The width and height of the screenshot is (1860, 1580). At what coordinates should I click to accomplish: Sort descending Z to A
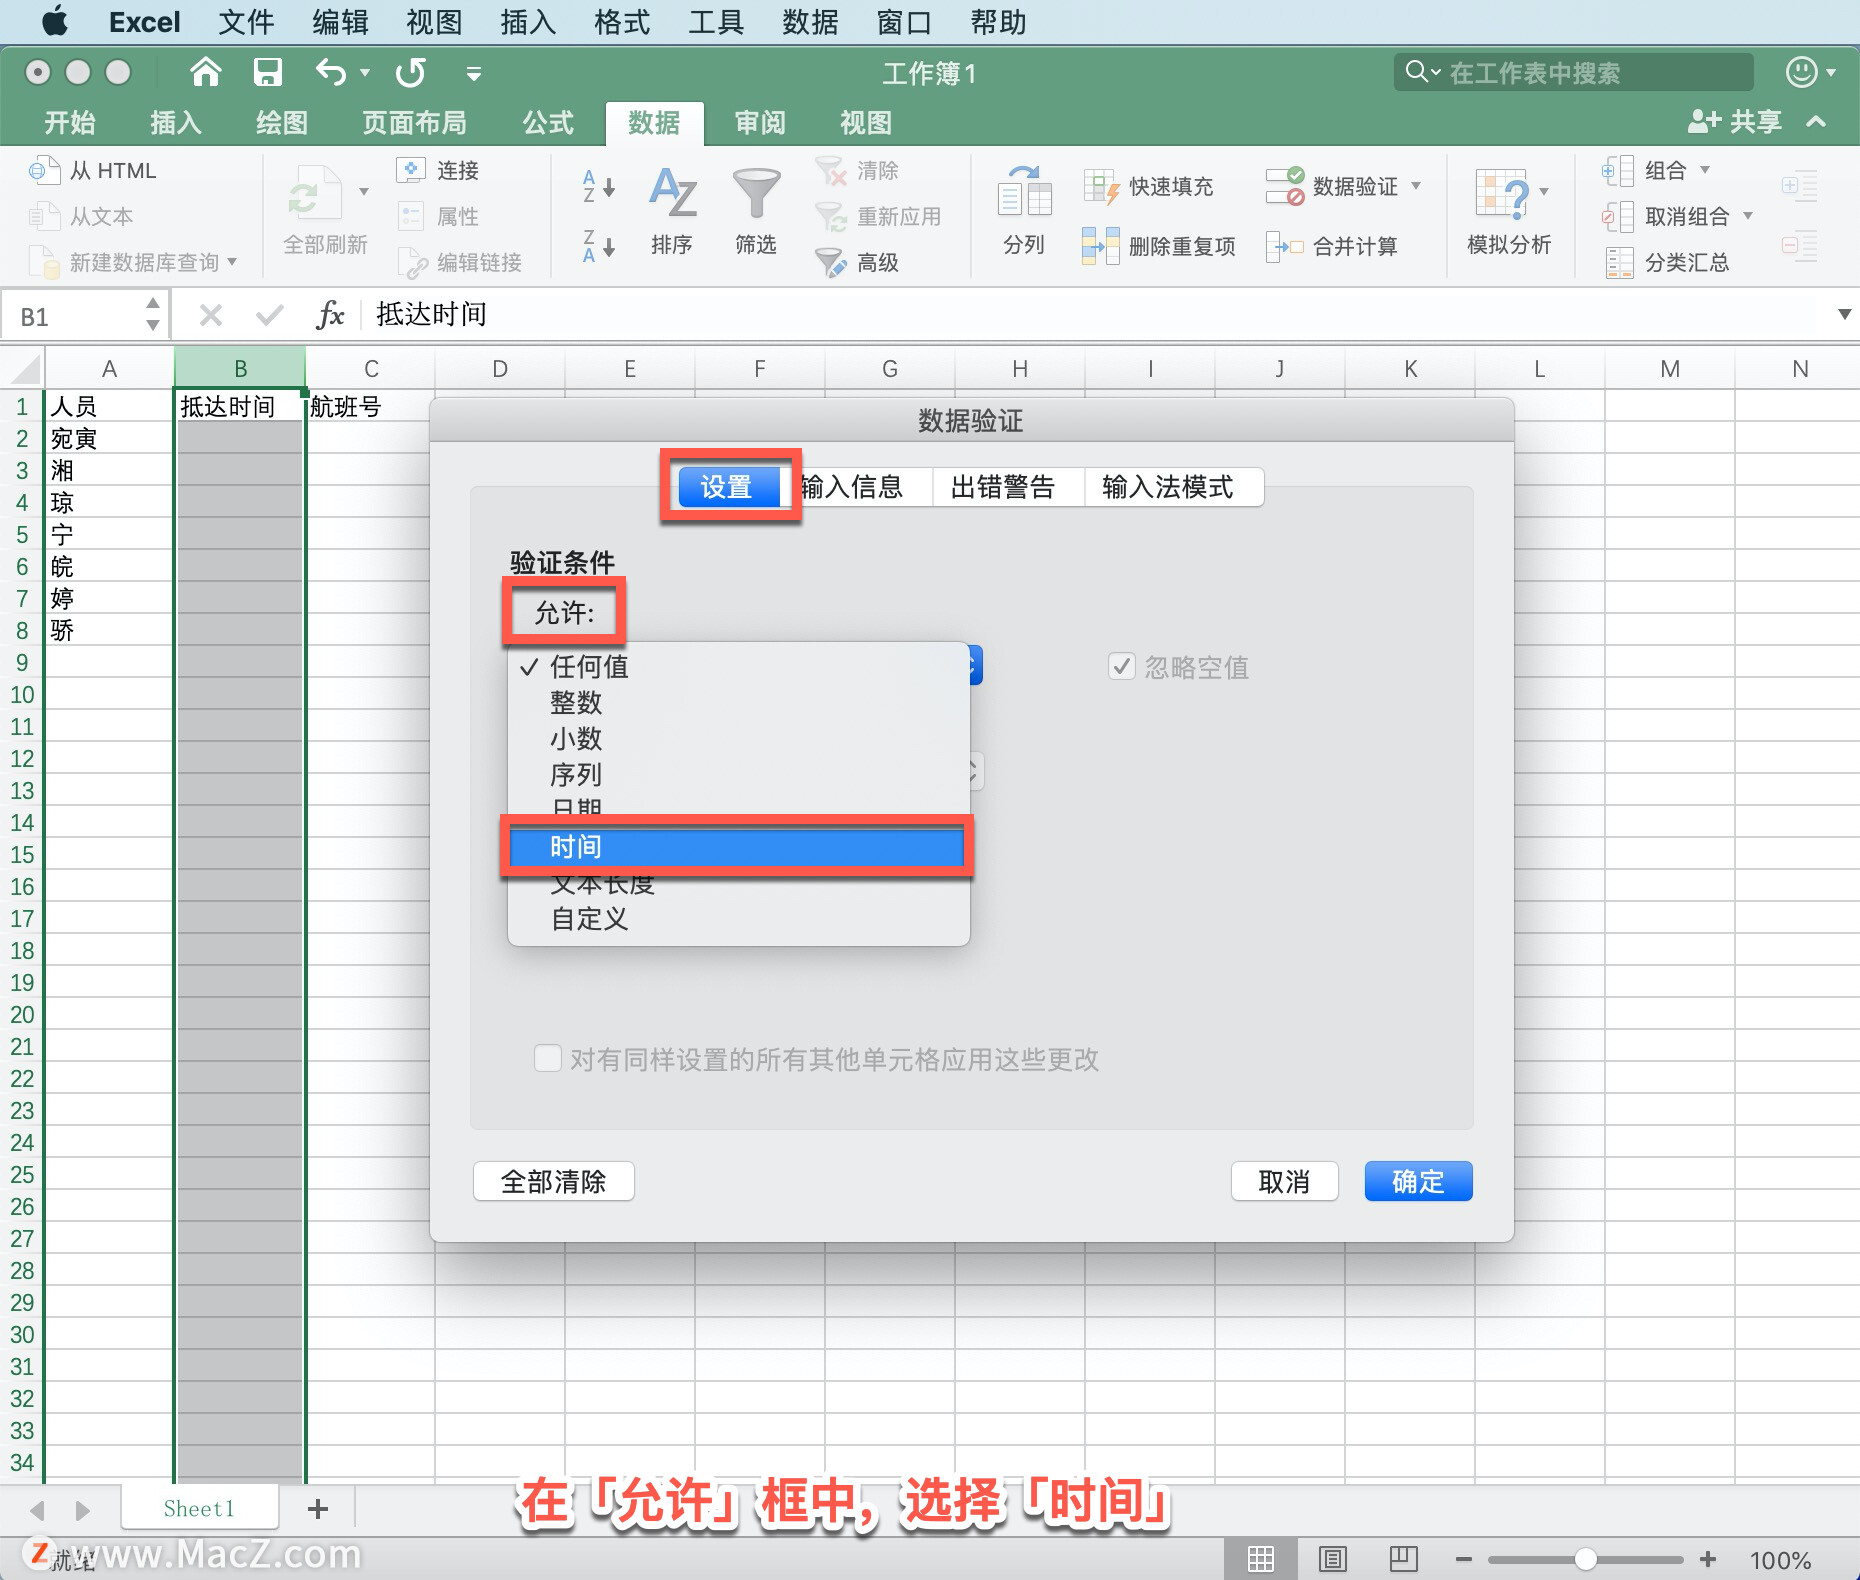[598, 246]
